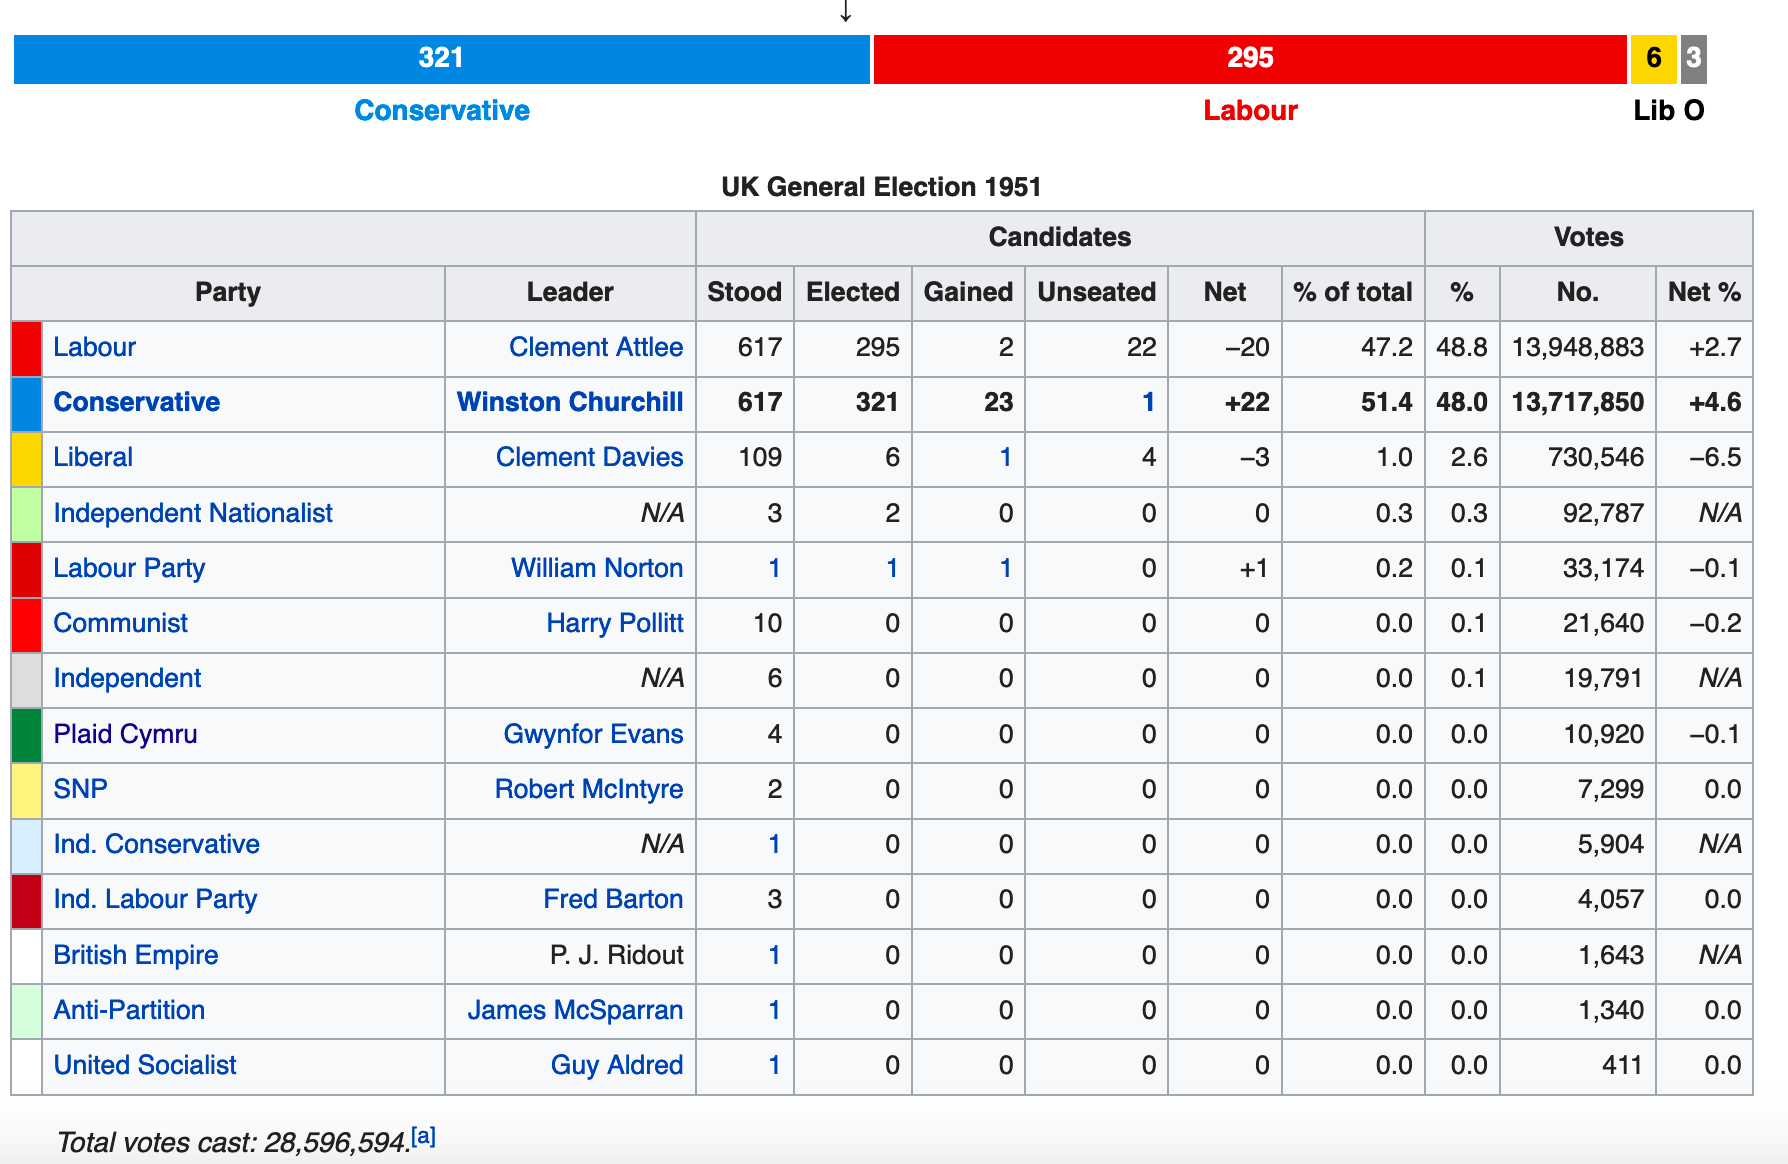Click Labour's vote count 13,948,883

coord(1578,347)
